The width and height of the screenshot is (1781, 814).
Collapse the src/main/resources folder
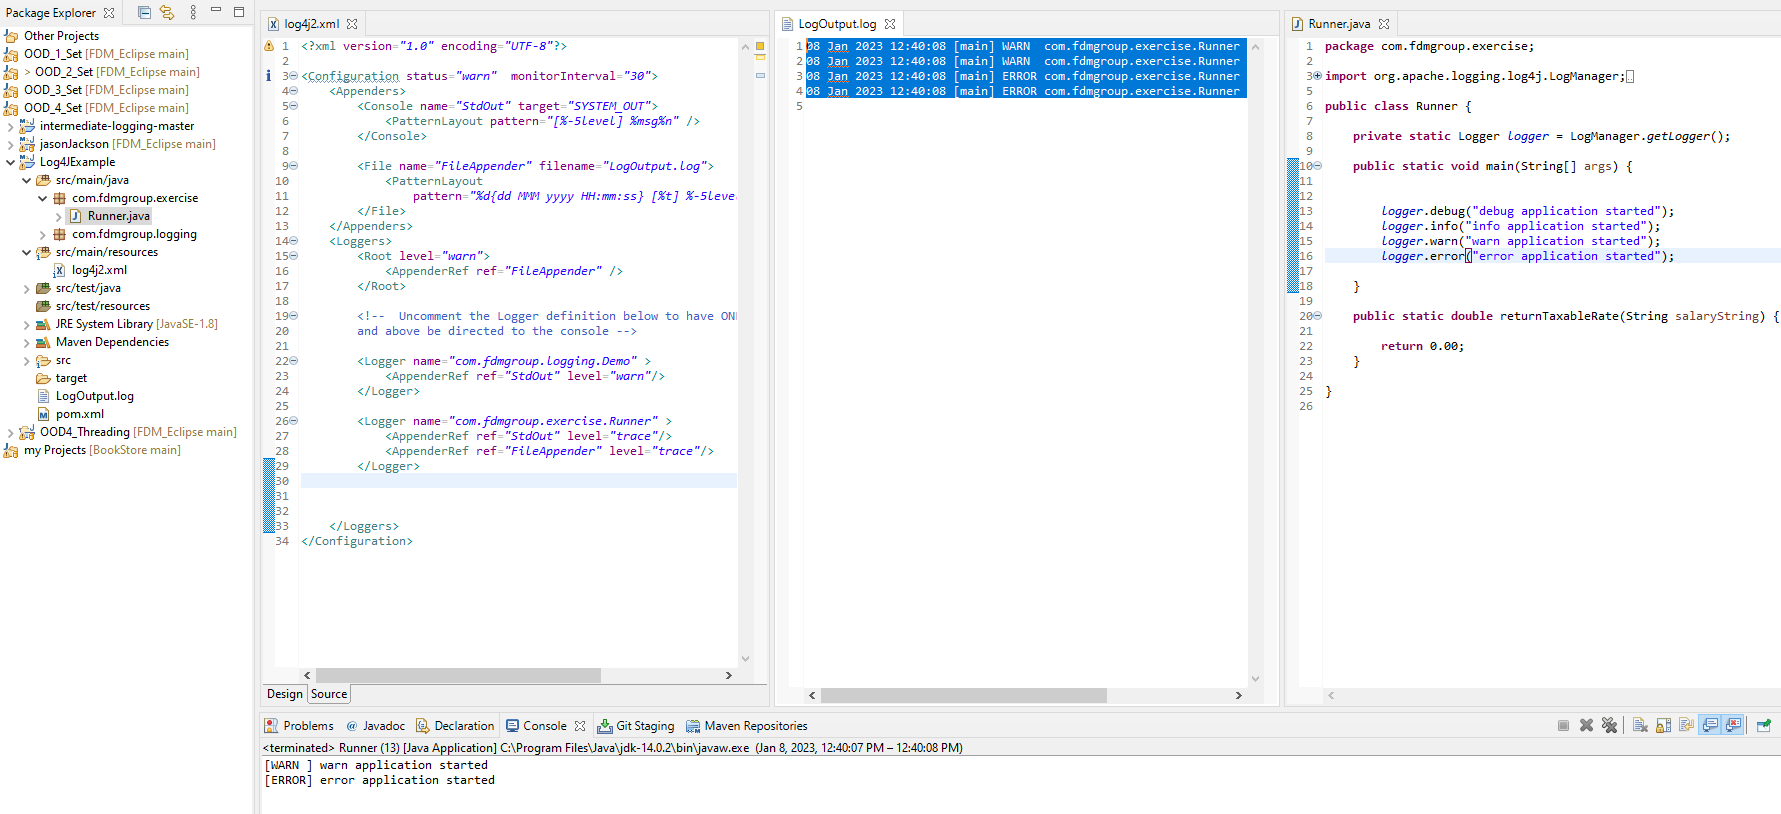(27, 252)
